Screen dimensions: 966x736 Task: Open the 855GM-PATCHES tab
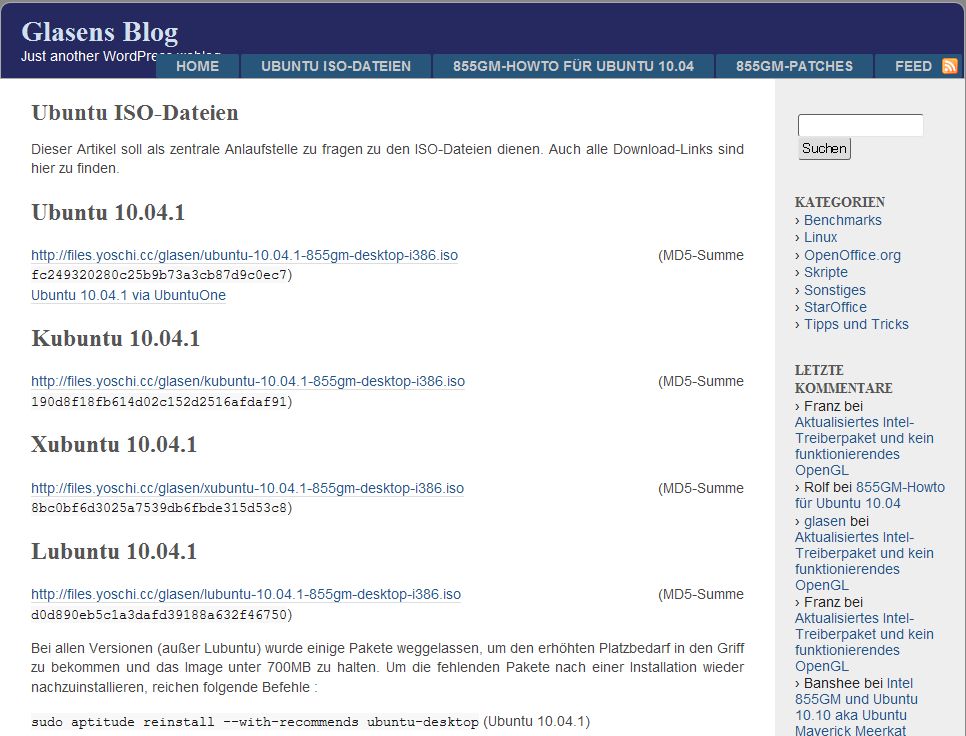click(794, 66)
